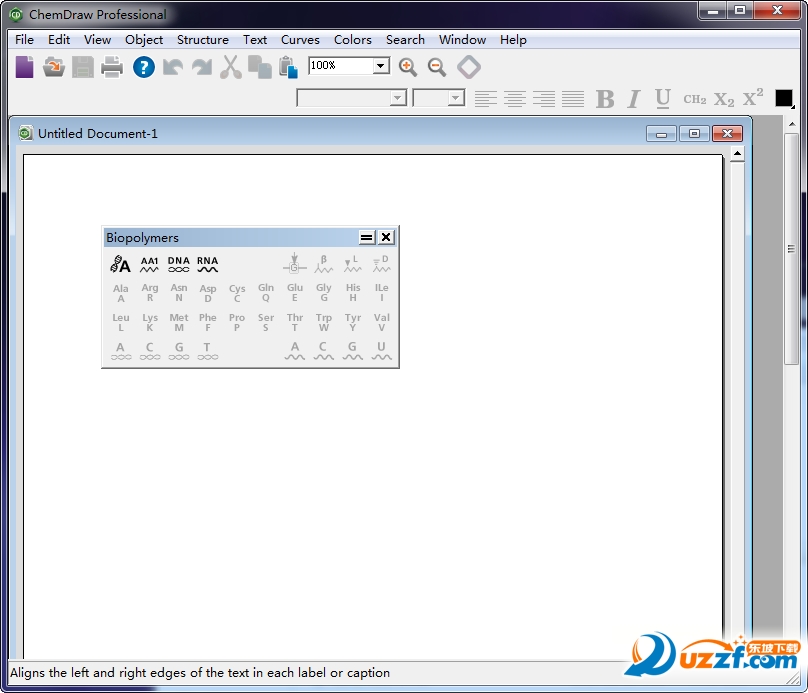
Task: Open the Biopolymers panel menu button
Action: (366, 238)
